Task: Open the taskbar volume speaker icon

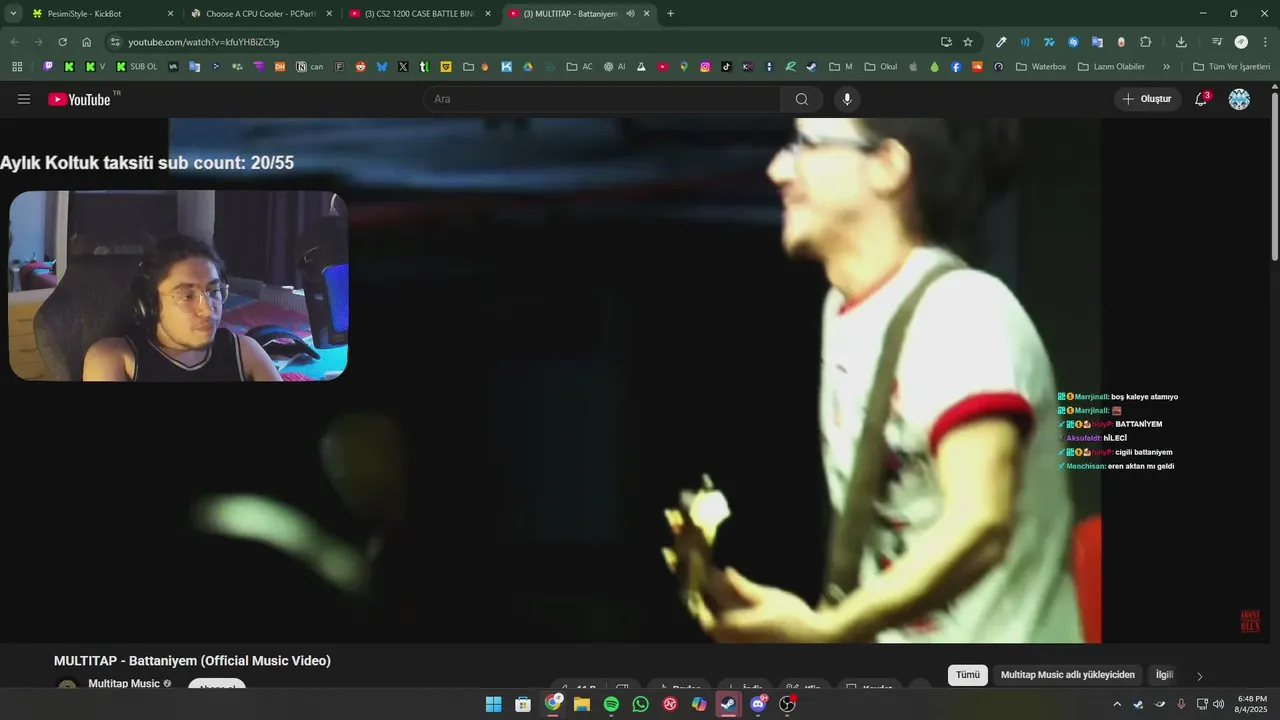Action: [1218, 704]
